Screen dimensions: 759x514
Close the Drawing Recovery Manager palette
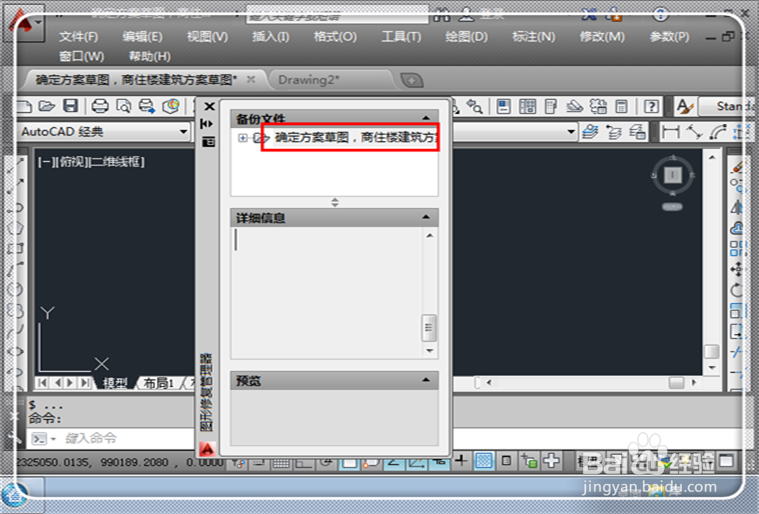coord(209,106)
